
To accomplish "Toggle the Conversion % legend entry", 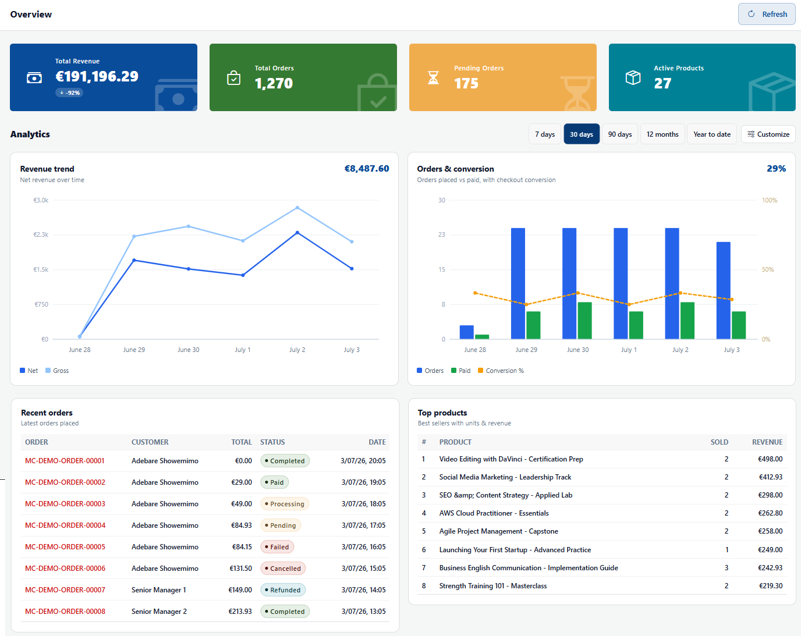I will click(x=501, y=370).
